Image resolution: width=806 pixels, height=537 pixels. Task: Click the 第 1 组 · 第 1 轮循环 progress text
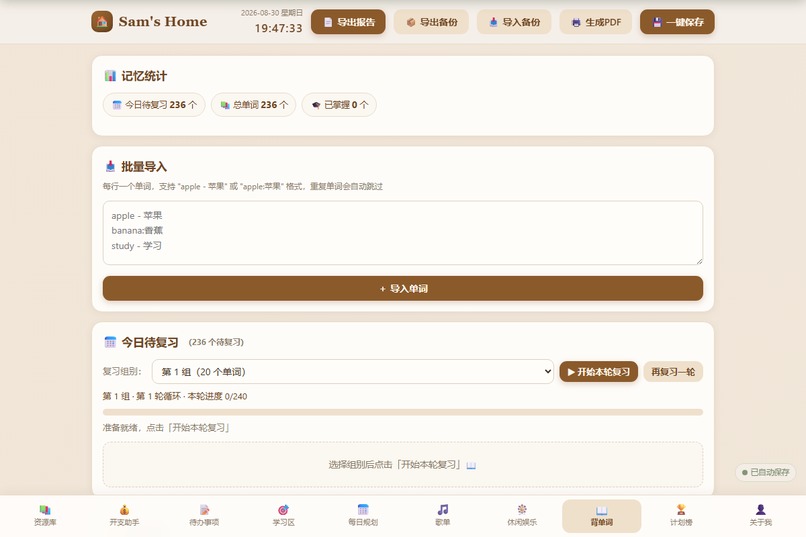coord(175,396)
